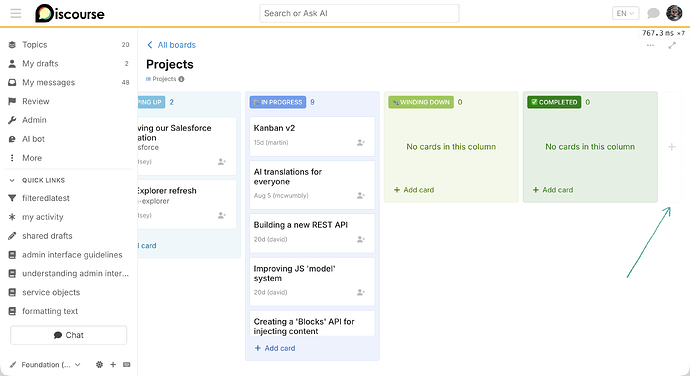Click the Discourse logo
This screenshot has height=376, width=690.
(70, 13)
